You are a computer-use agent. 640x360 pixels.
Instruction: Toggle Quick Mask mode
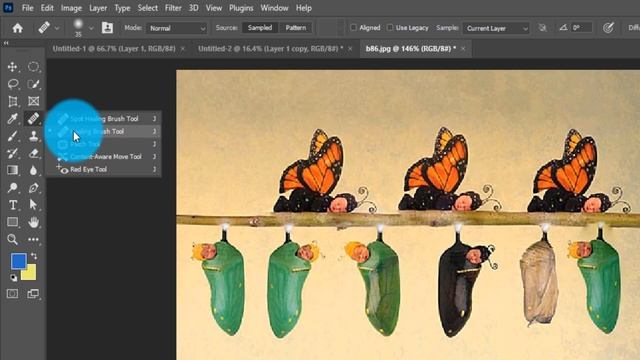pos(13,293)
